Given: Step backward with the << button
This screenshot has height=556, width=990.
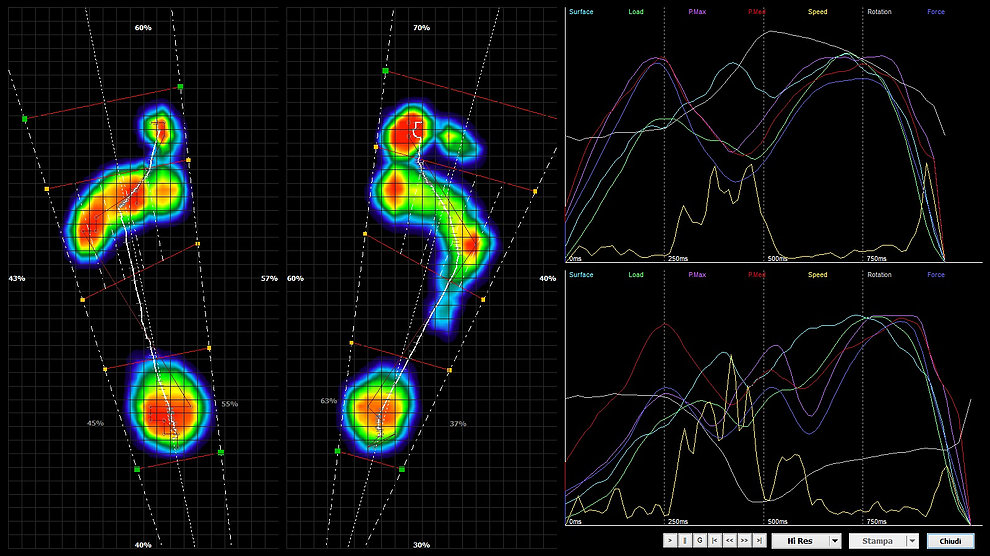Looking at the screenshot, I should coord(730,541).
